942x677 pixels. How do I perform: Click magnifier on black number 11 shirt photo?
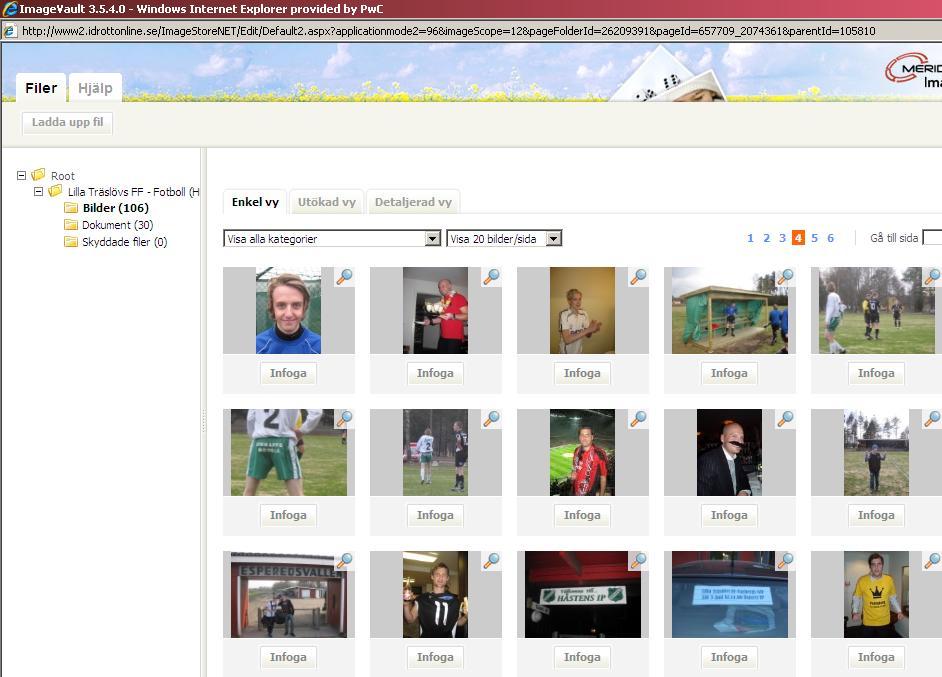point(492,560)
